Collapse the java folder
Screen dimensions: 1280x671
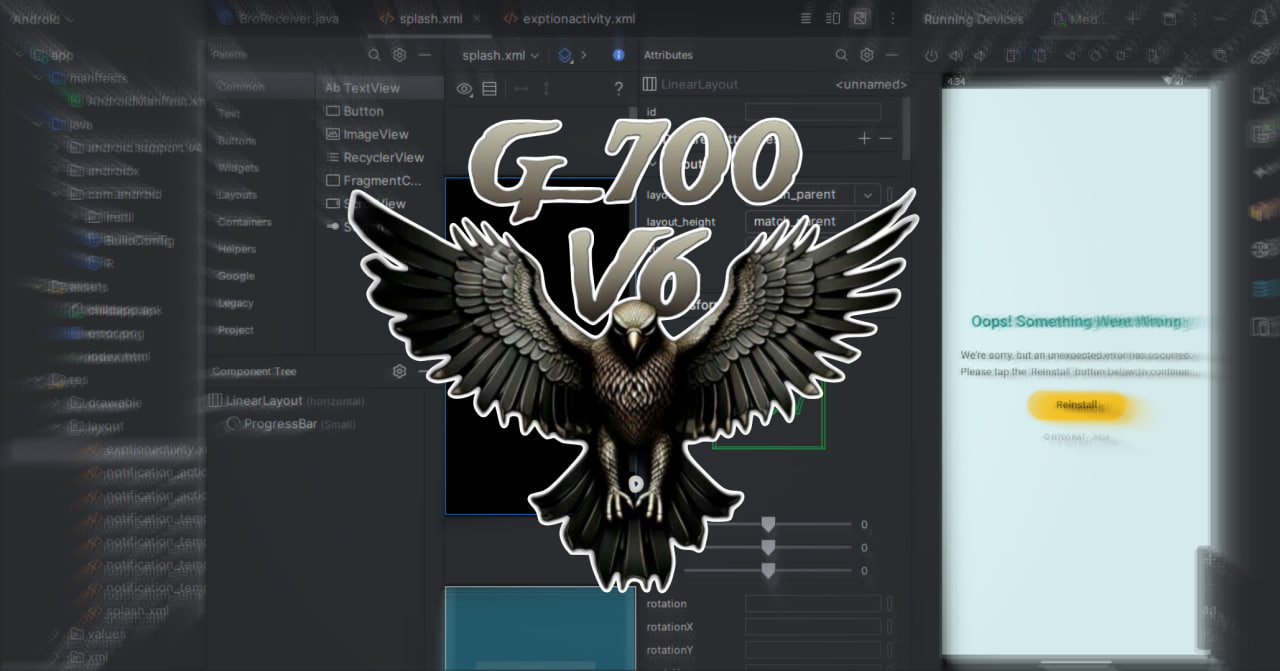38,125
